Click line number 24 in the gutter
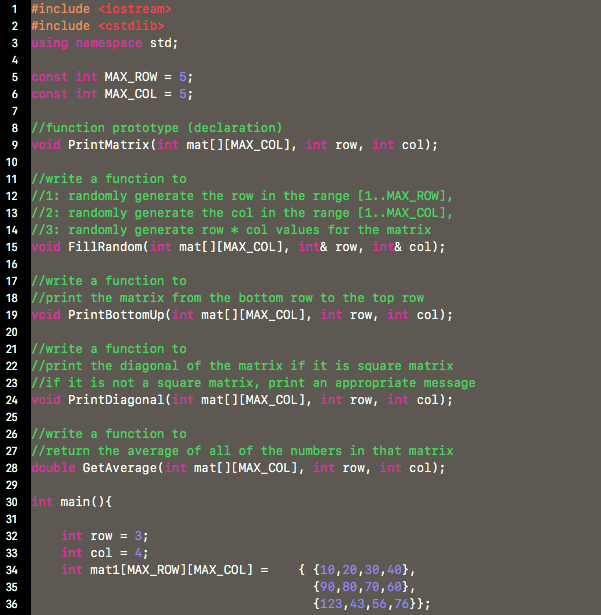601x615 pixels. click(x=12, y=400)
